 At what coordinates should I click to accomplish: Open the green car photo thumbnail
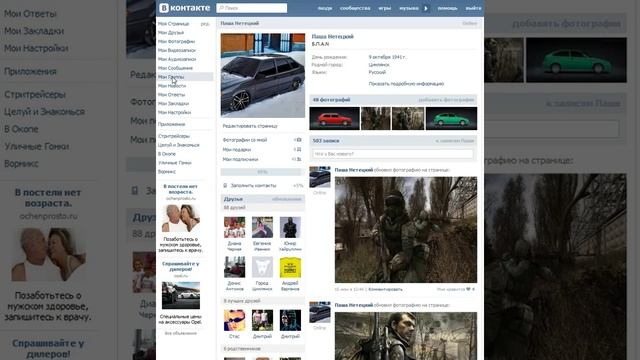click(451, 118)
